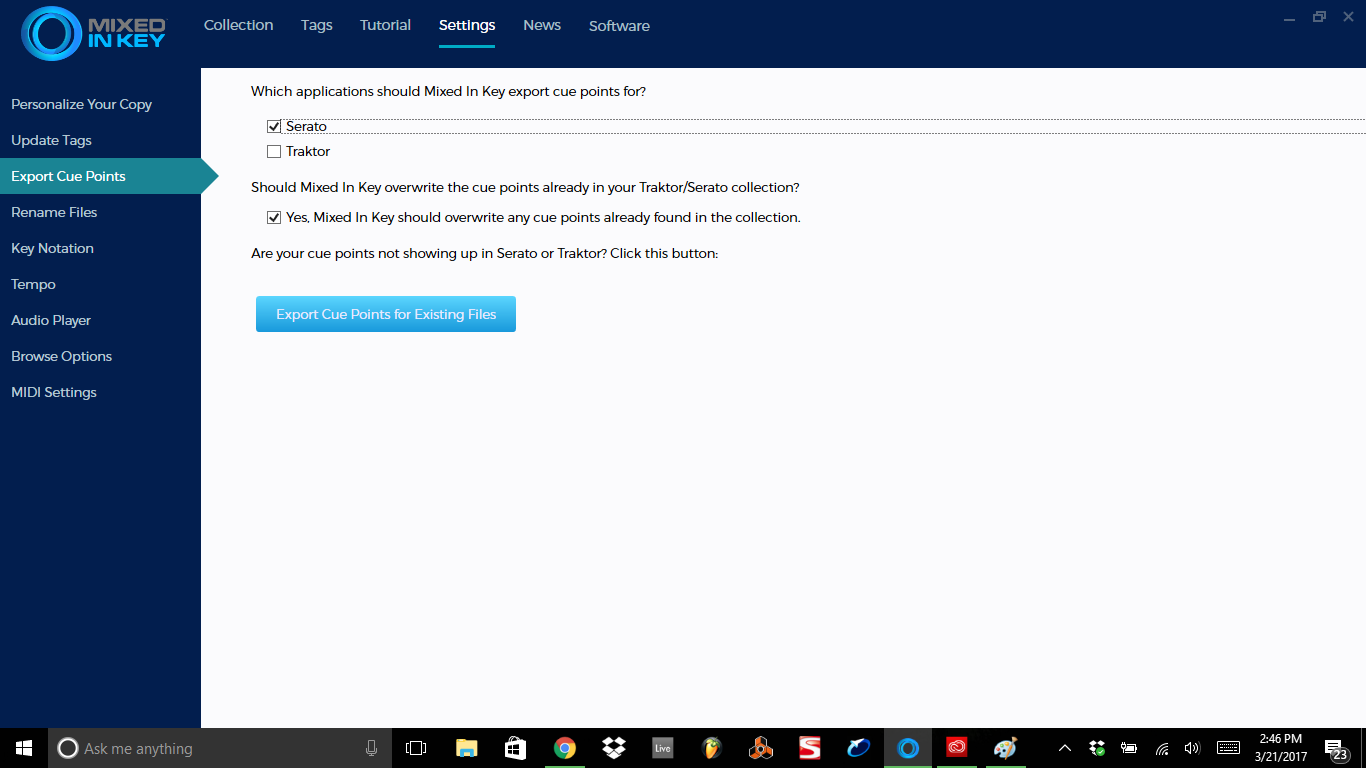Image resolution: width=1366 pixels, height=768 pixels.
Task: Toggle overwrite existing cue points checkbox
Action: (274, 218)
